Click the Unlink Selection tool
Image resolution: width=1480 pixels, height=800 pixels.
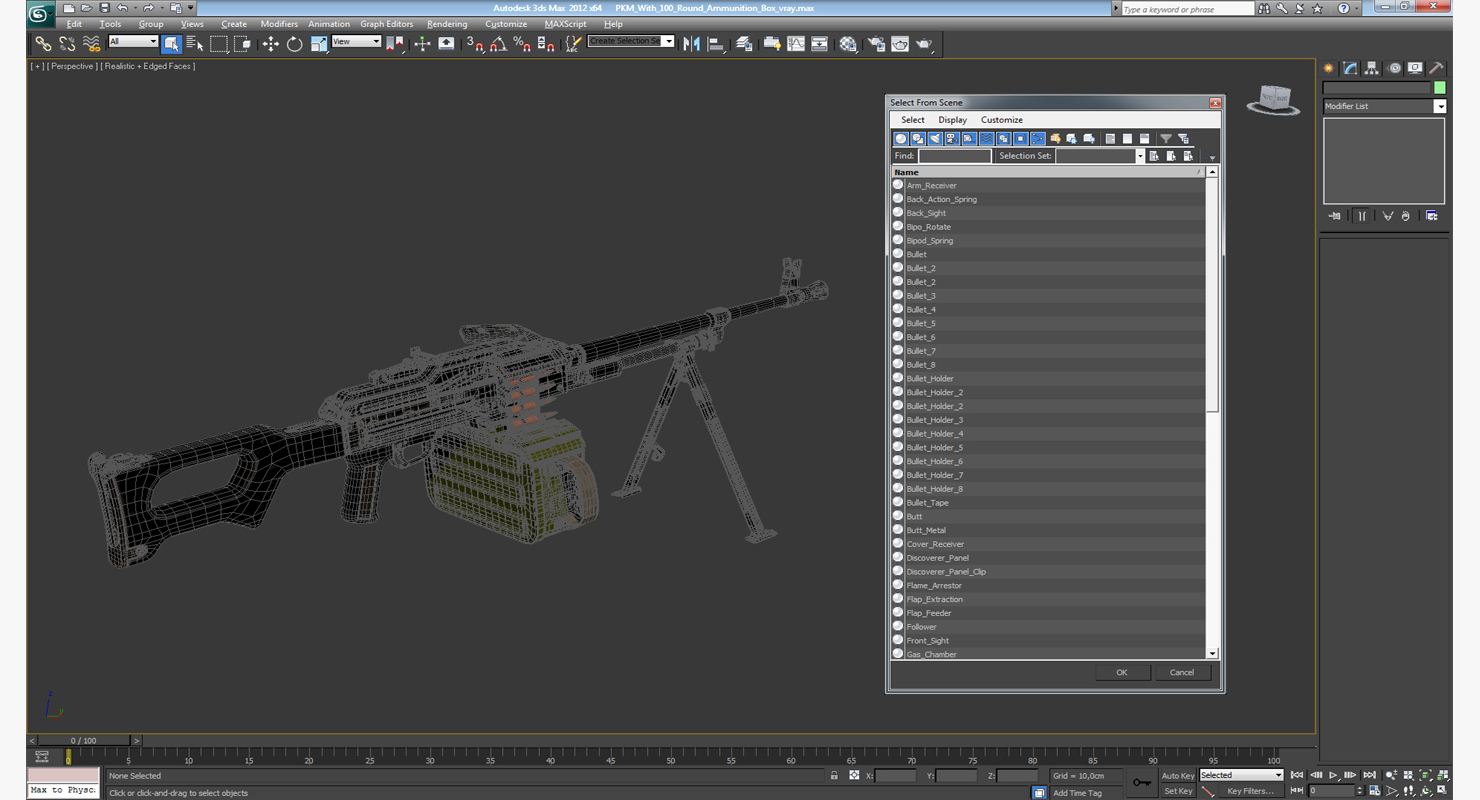click(67, 44)
